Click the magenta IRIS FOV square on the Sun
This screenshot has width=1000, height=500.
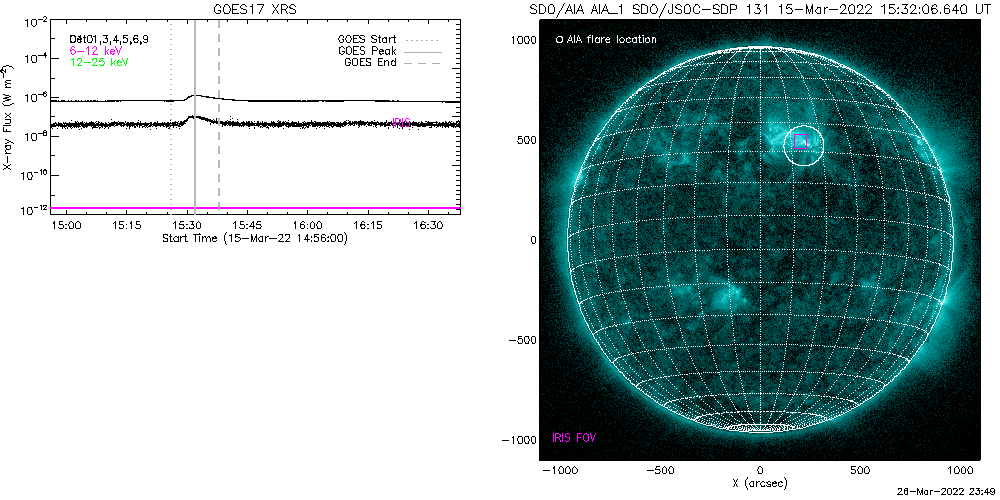tap(801, 141)
